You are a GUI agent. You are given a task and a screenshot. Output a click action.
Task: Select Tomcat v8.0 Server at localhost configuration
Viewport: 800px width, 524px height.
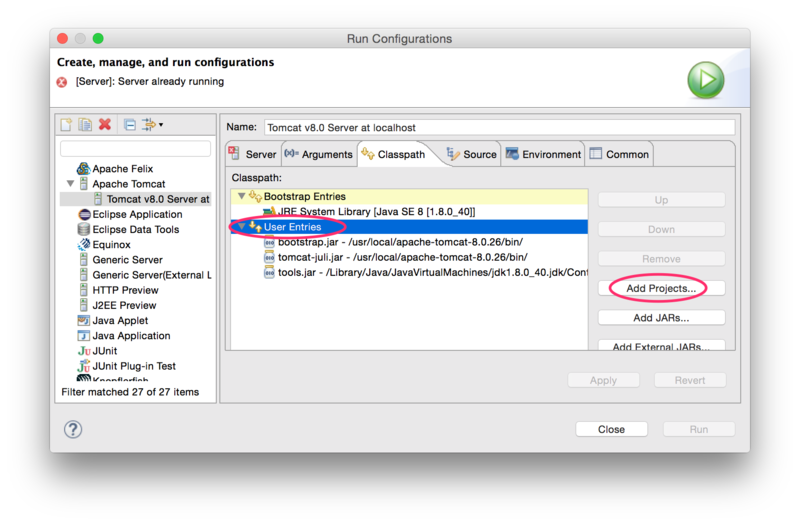(x=136, y=199)
